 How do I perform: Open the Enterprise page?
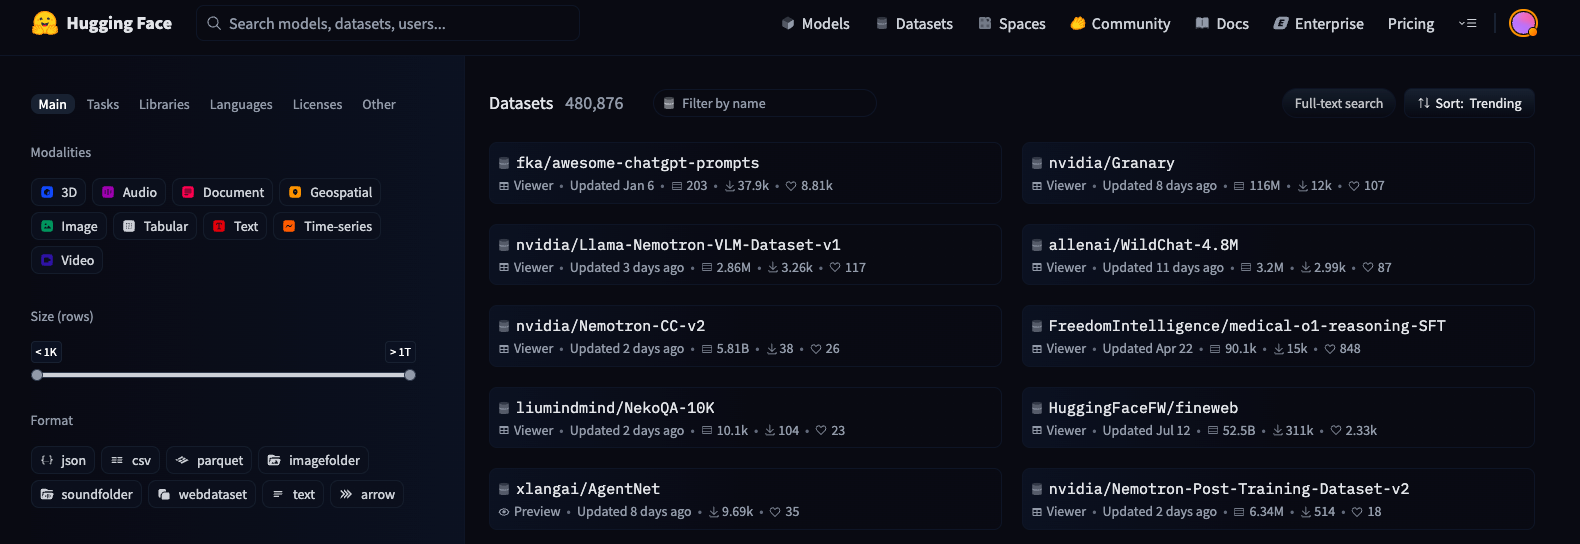(1318, 23)
